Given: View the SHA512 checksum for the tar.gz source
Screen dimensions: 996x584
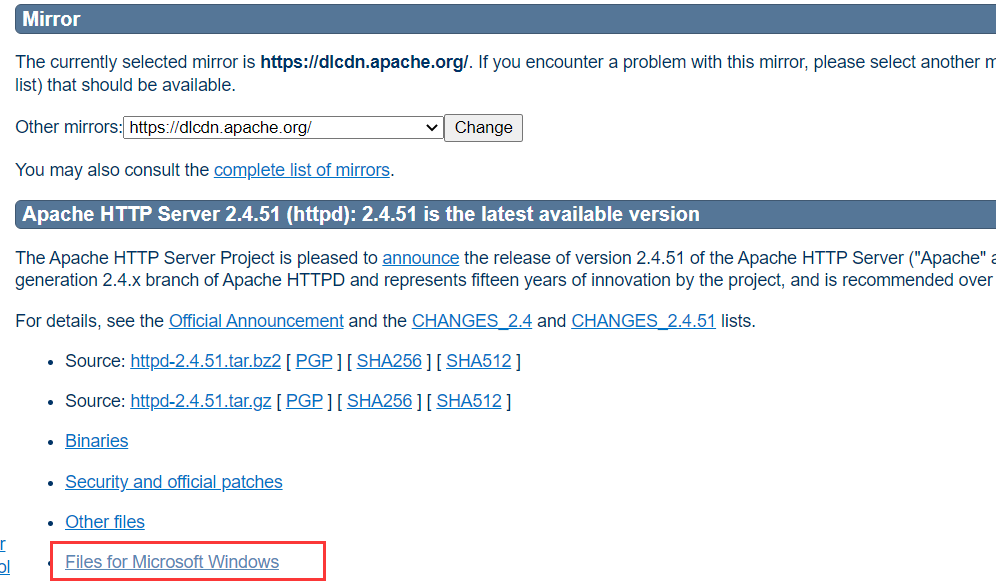Looking at the screenshot, I should 468,401.
